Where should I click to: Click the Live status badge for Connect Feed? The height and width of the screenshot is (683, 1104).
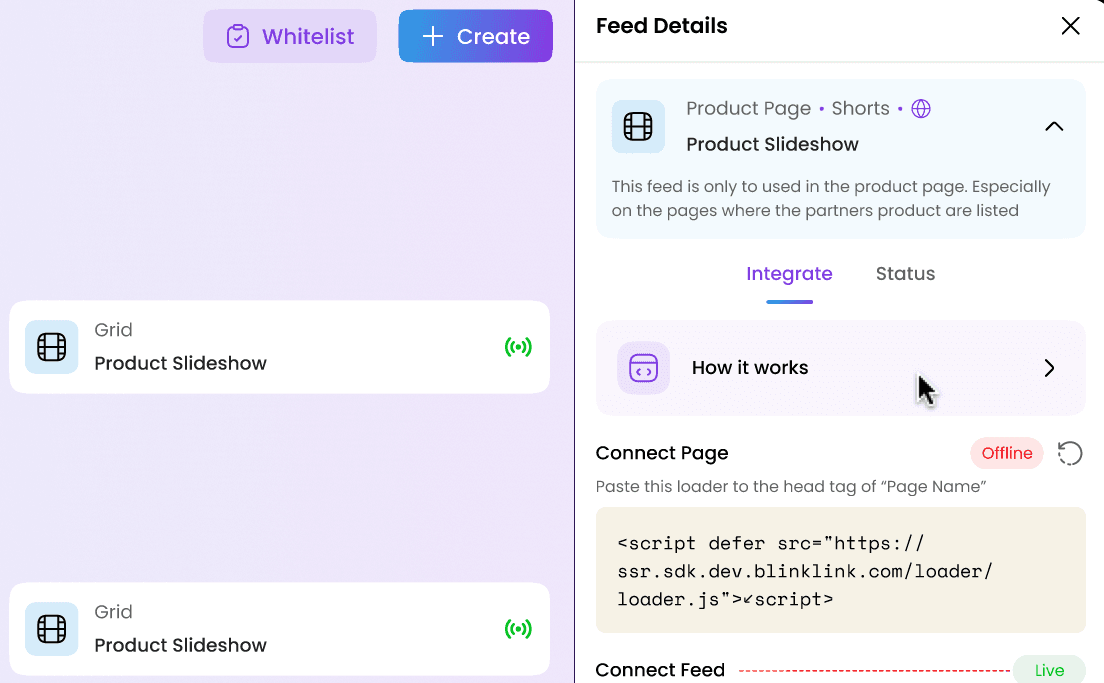[x=1049, y=670]
